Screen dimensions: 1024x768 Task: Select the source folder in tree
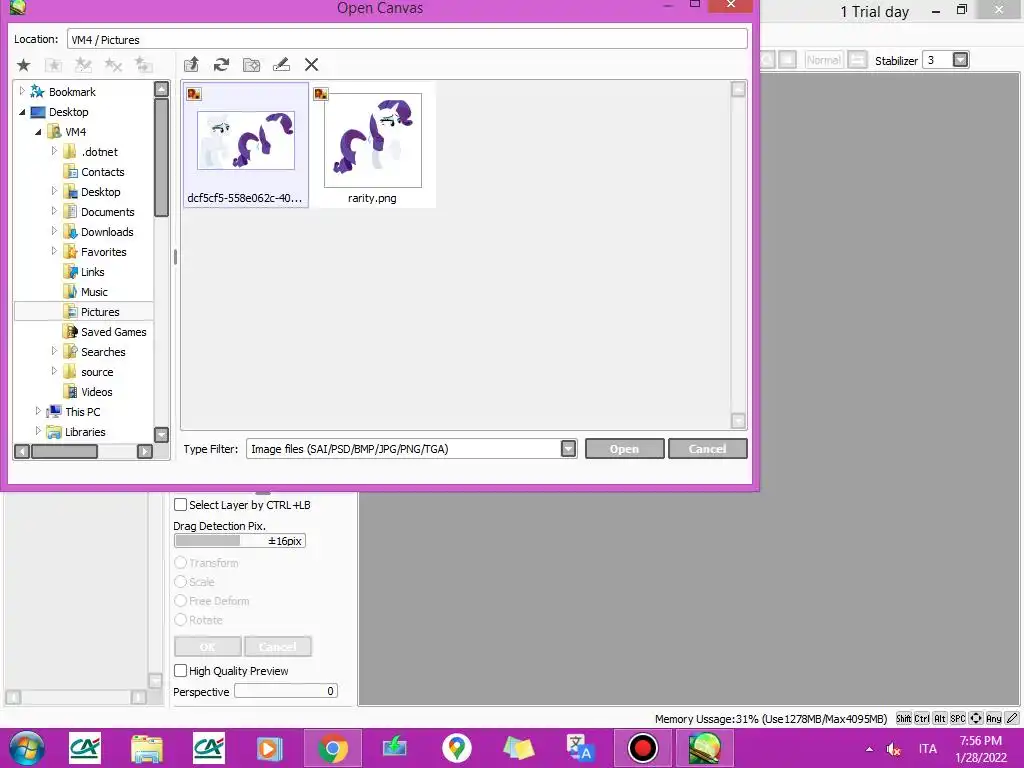(x=97, y=372)
